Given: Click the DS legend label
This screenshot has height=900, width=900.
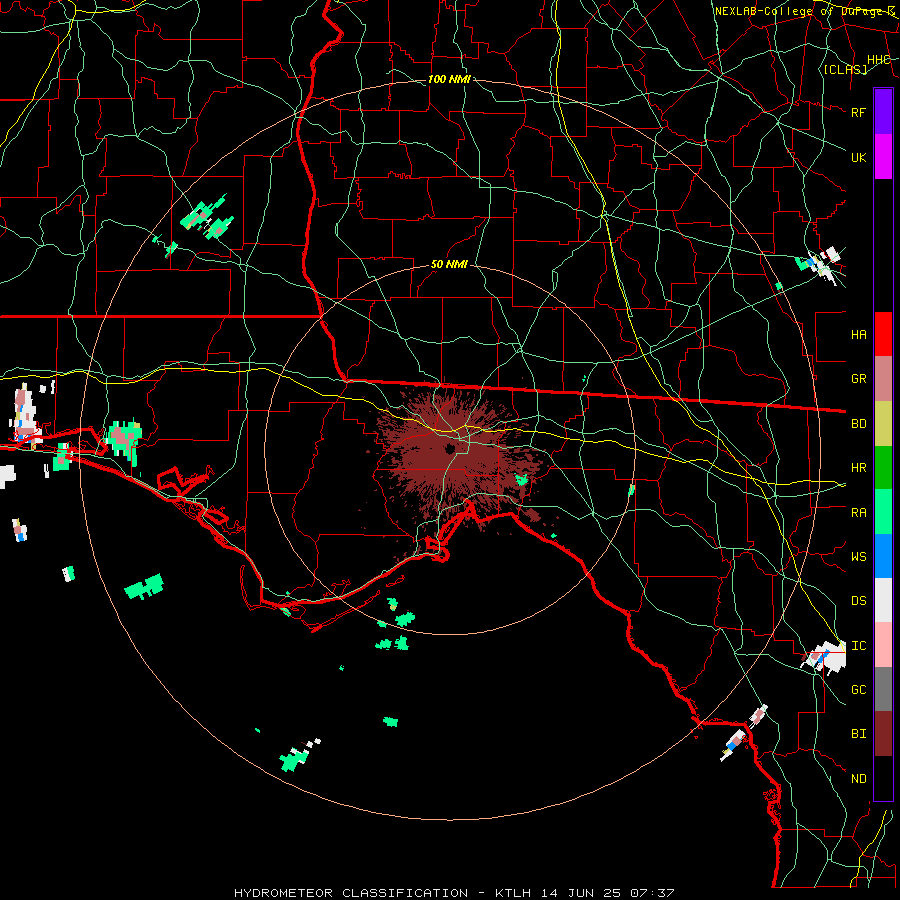Looking at the screenshot, I should click(x=859, y=601).
